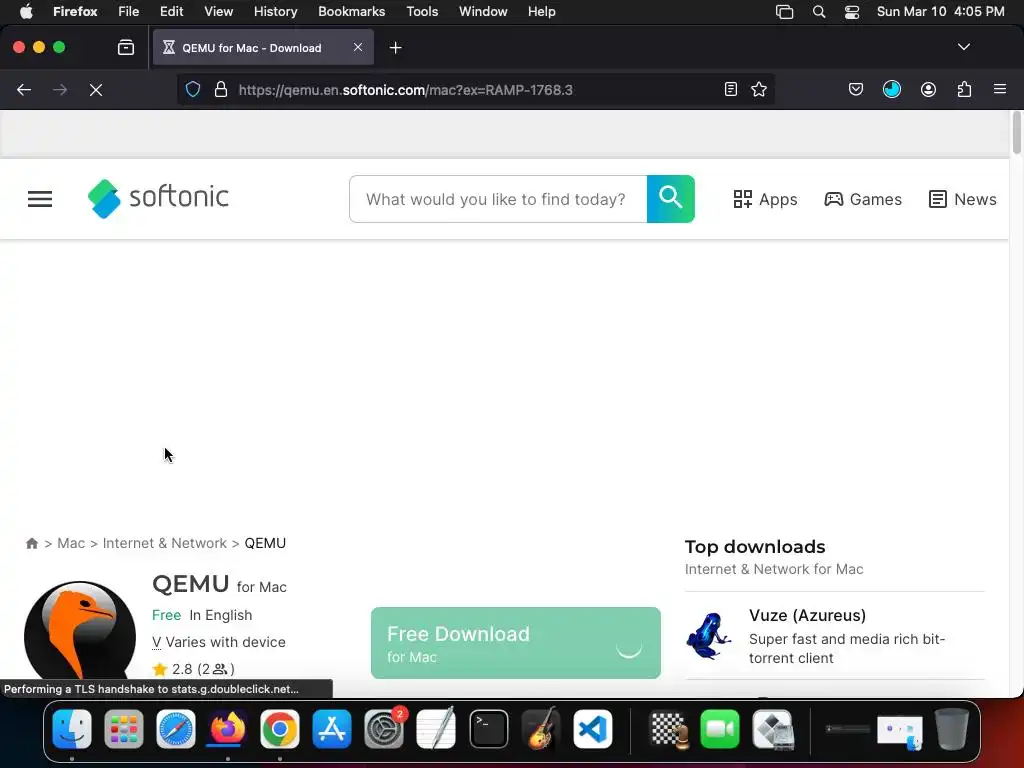Open a new tab with plus button
Viewport: 1024px width, 768px height.
[x=395, y=48]
